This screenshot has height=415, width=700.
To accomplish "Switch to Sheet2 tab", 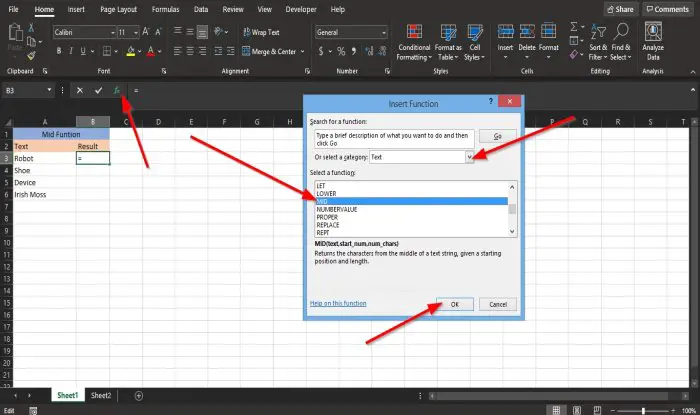I will click(x=101, y=395).
